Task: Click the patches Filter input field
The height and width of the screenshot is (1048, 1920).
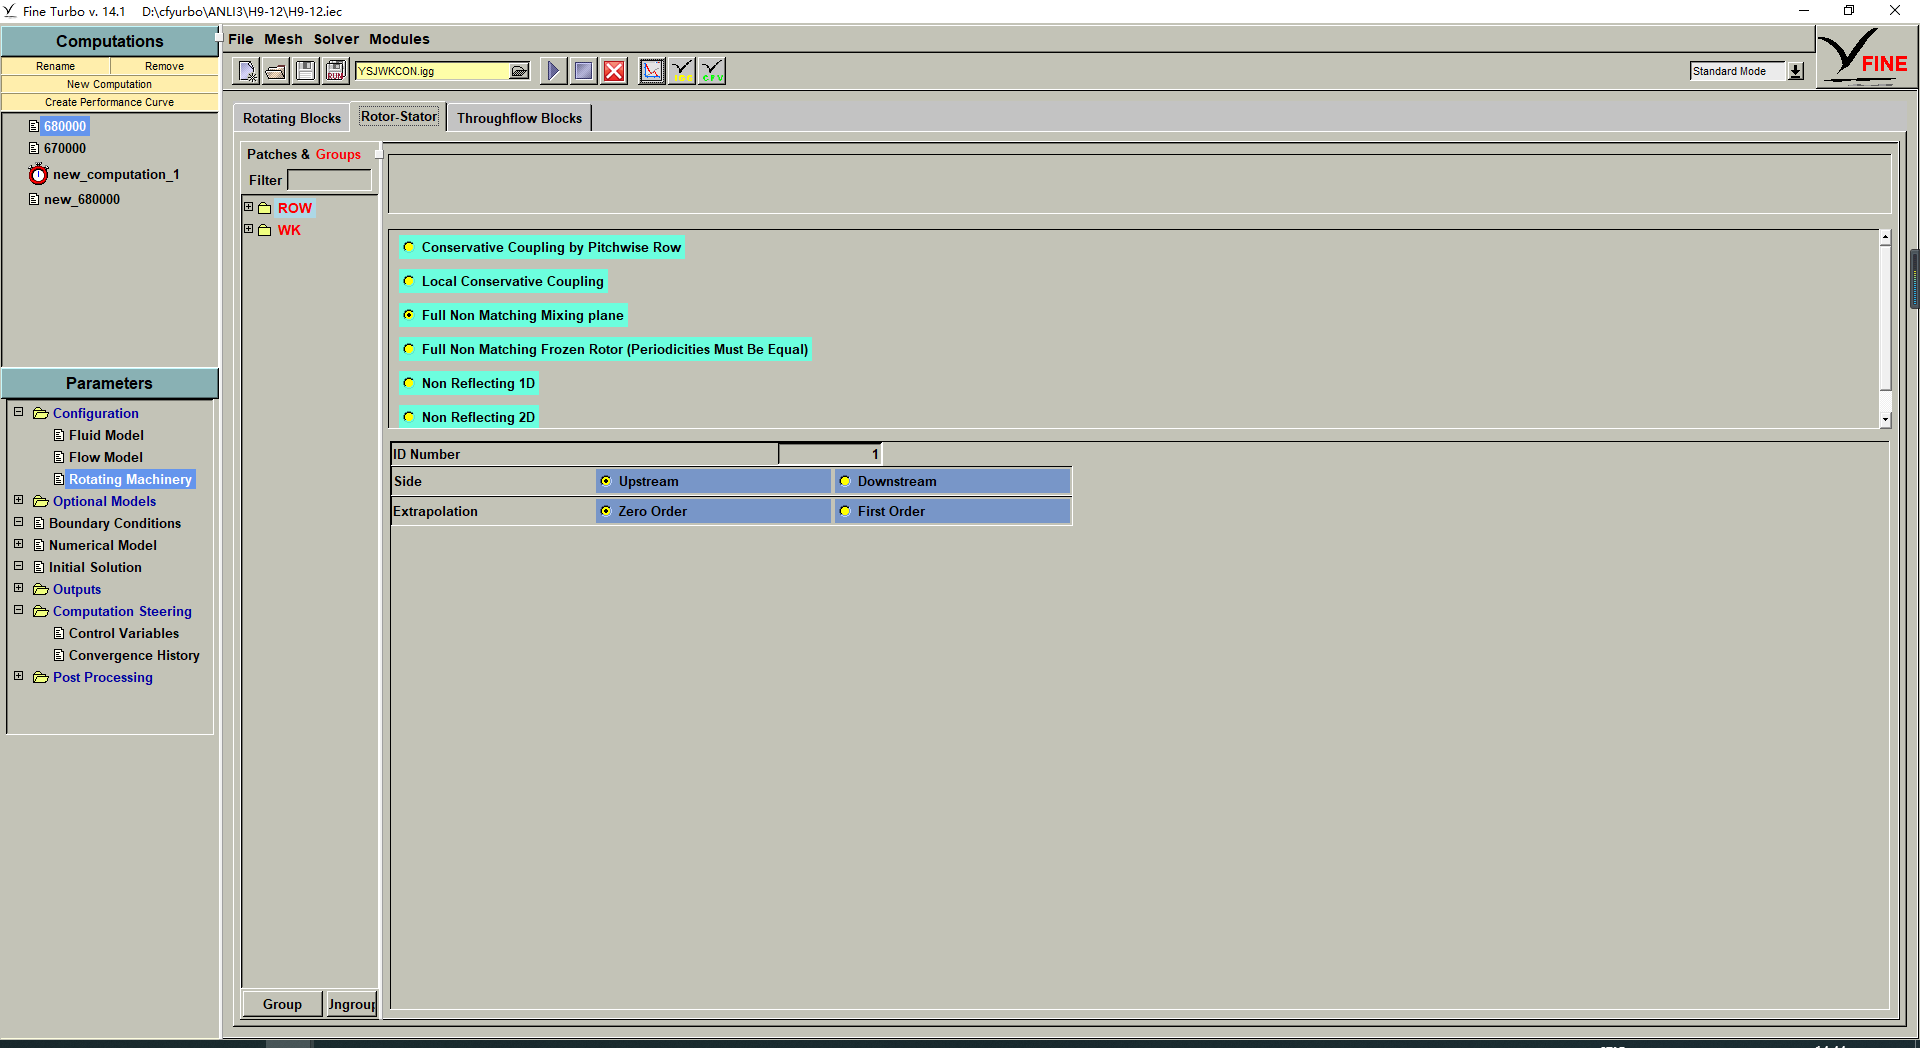Action: click(329, 180)
